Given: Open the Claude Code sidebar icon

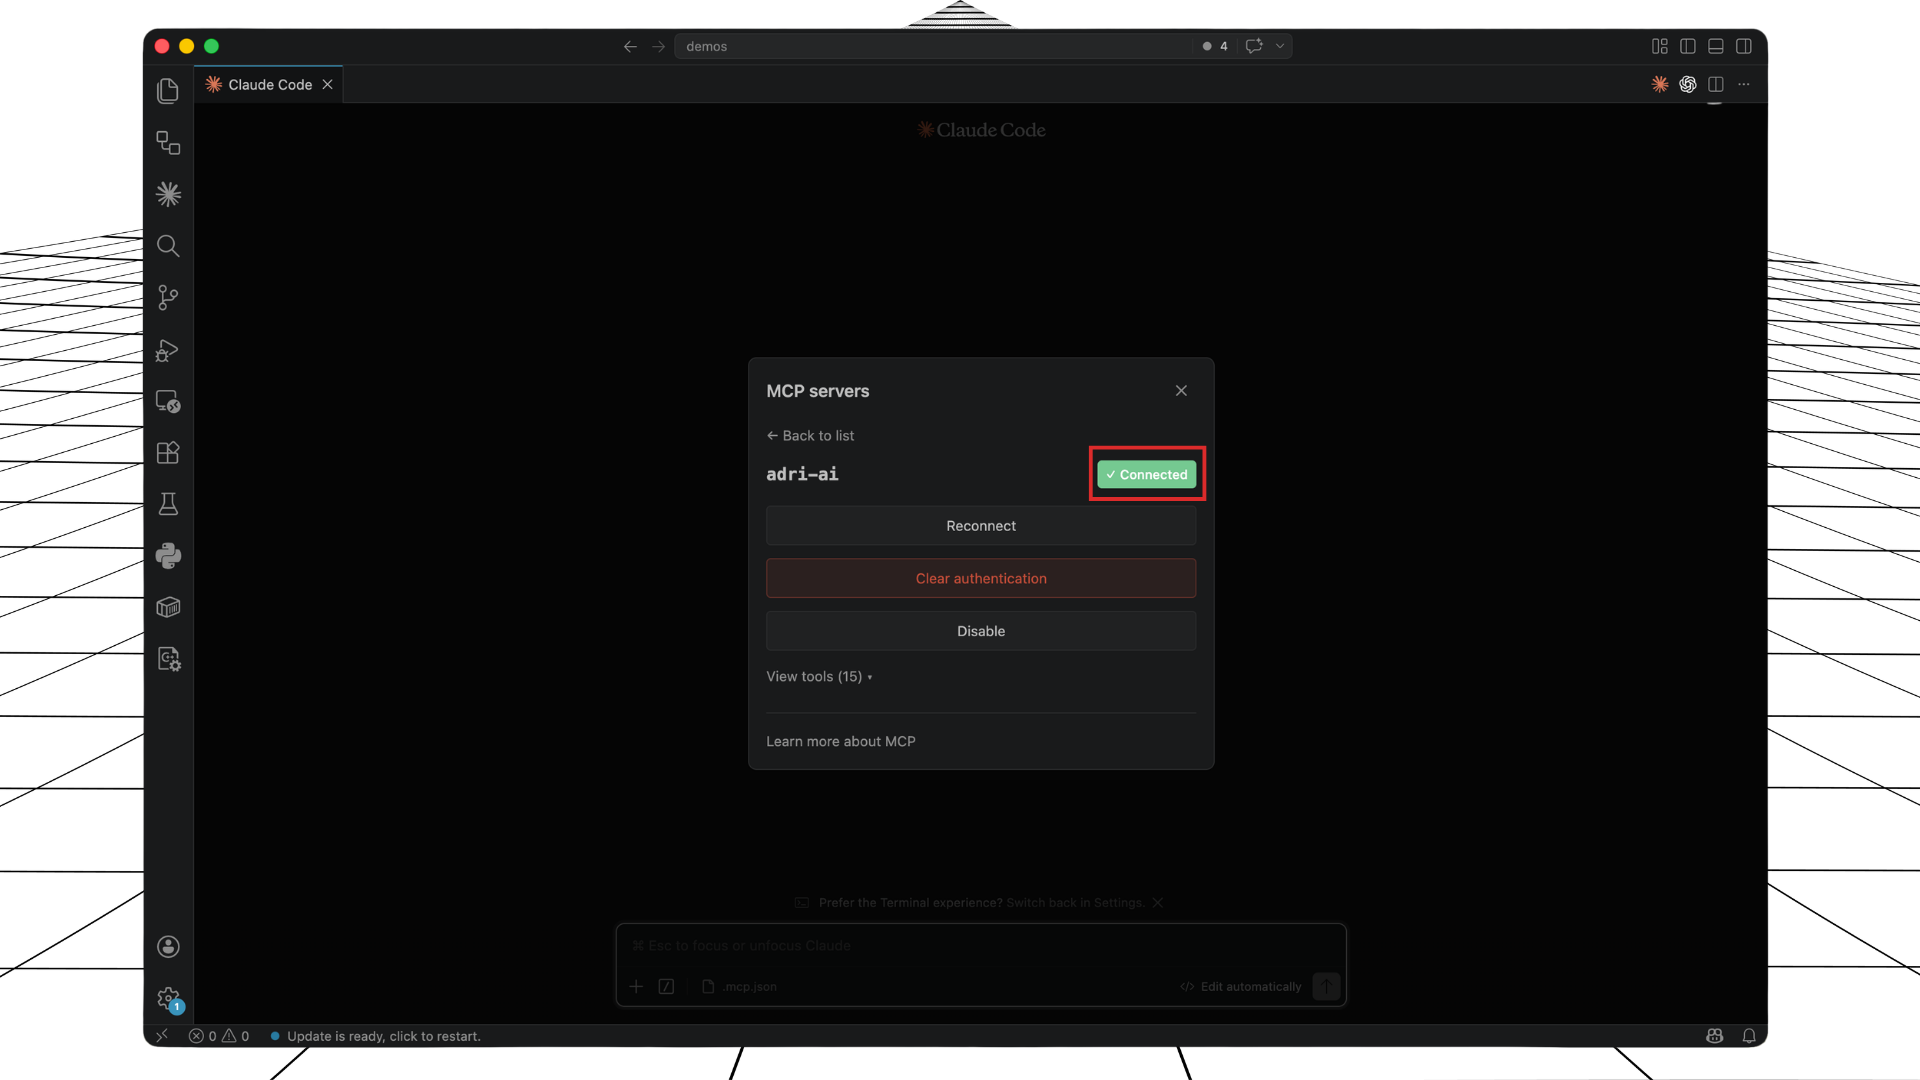Looking at the screenshot, I should coord(168,194).
